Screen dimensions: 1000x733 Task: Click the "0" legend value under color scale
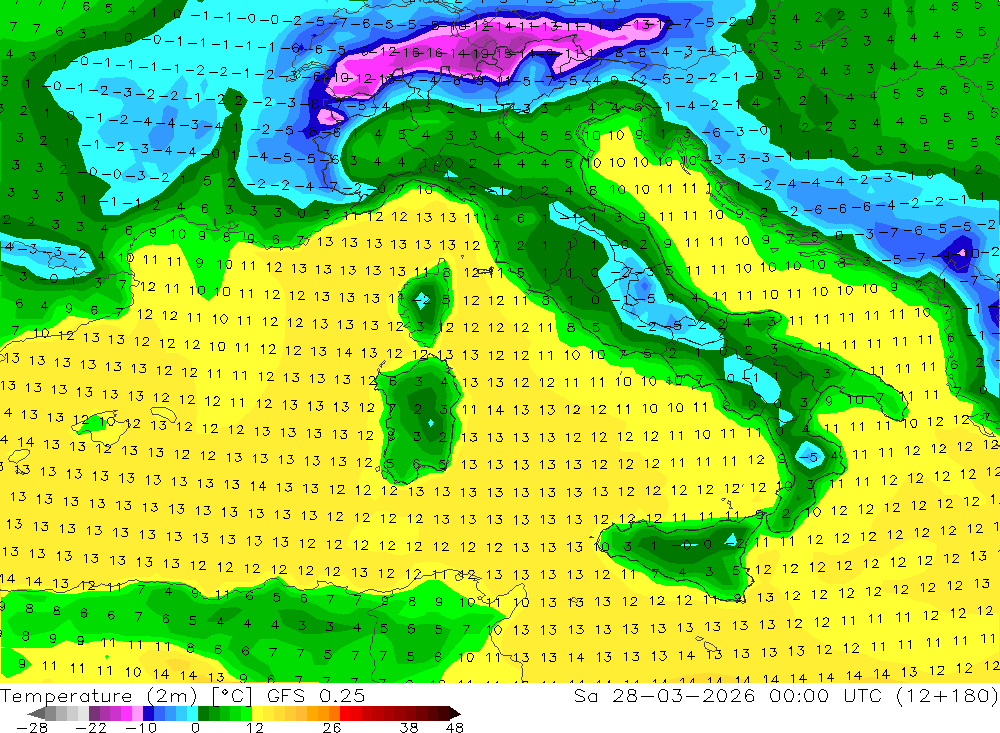(196, 727)
